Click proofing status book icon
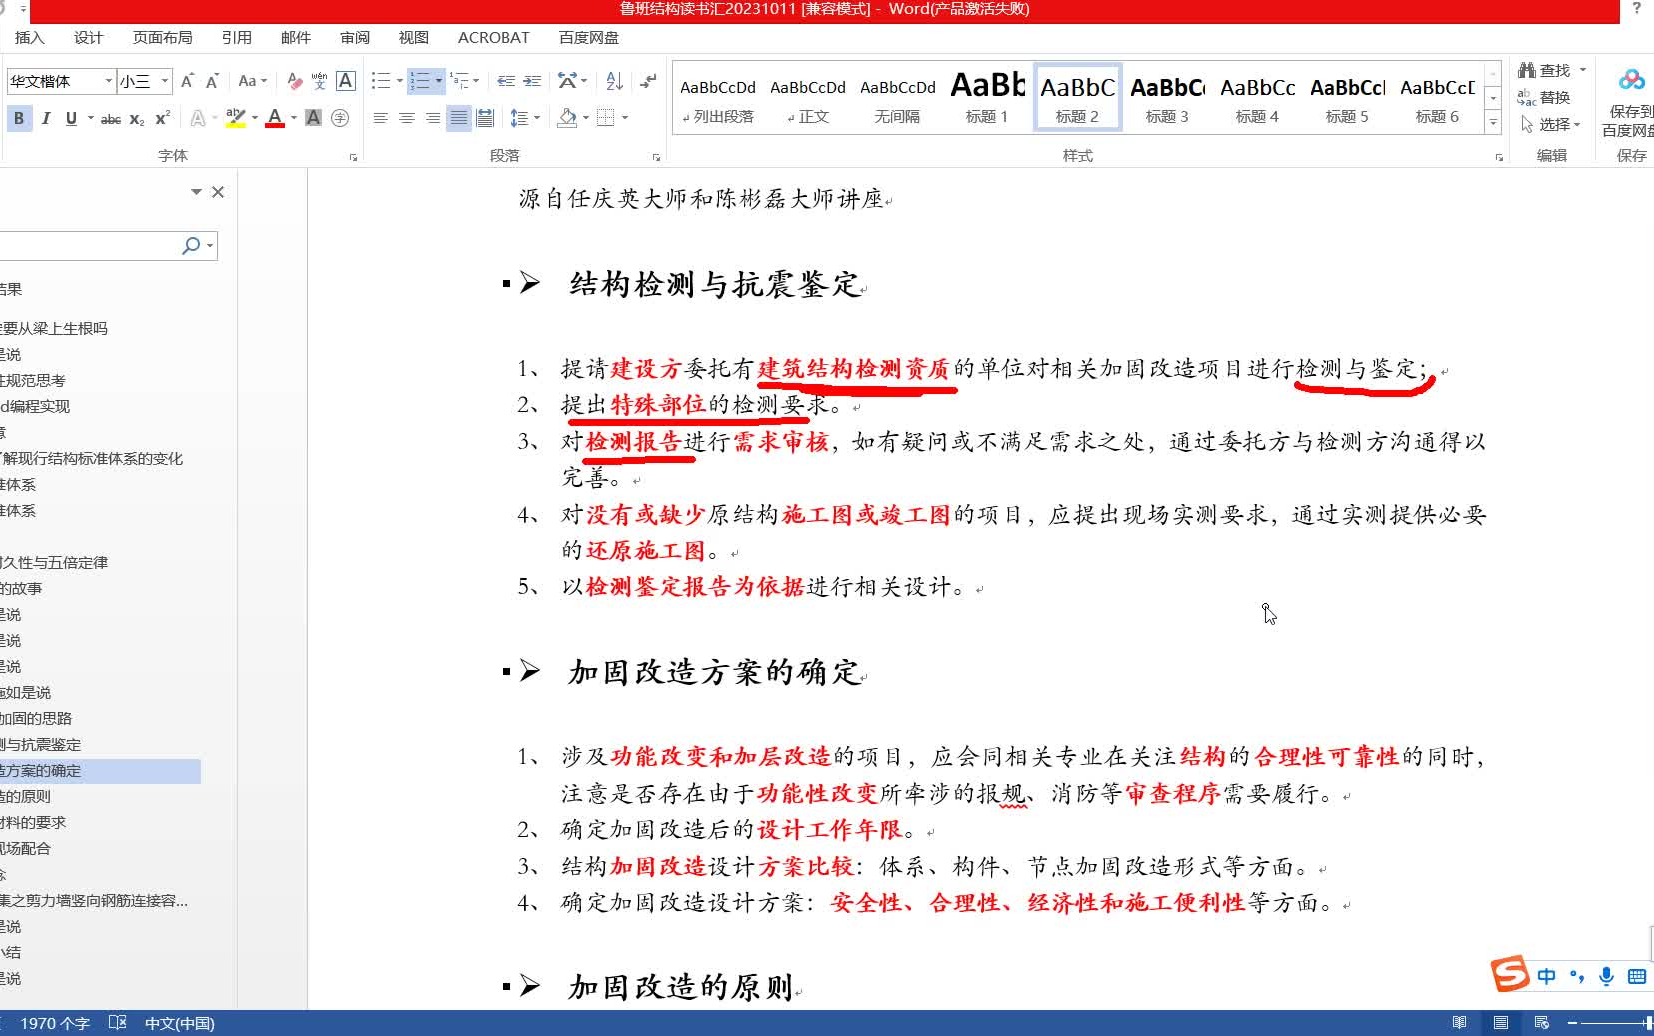The image size is (1654, 1036). 117,1023
